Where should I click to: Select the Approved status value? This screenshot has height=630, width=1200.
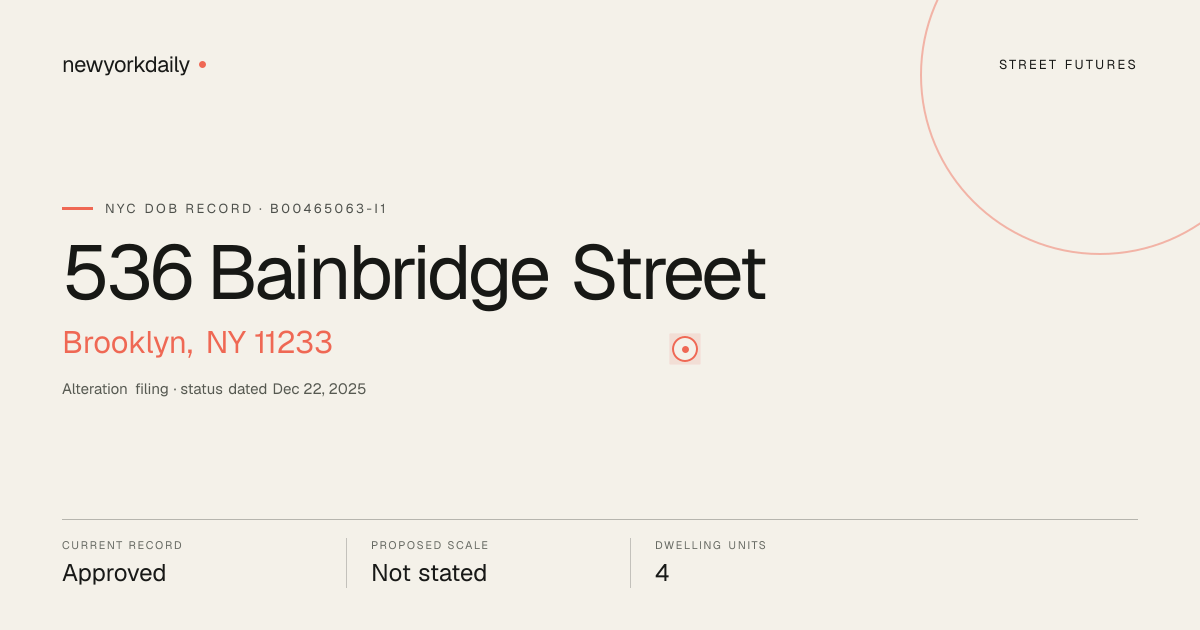tap(114, 573)
